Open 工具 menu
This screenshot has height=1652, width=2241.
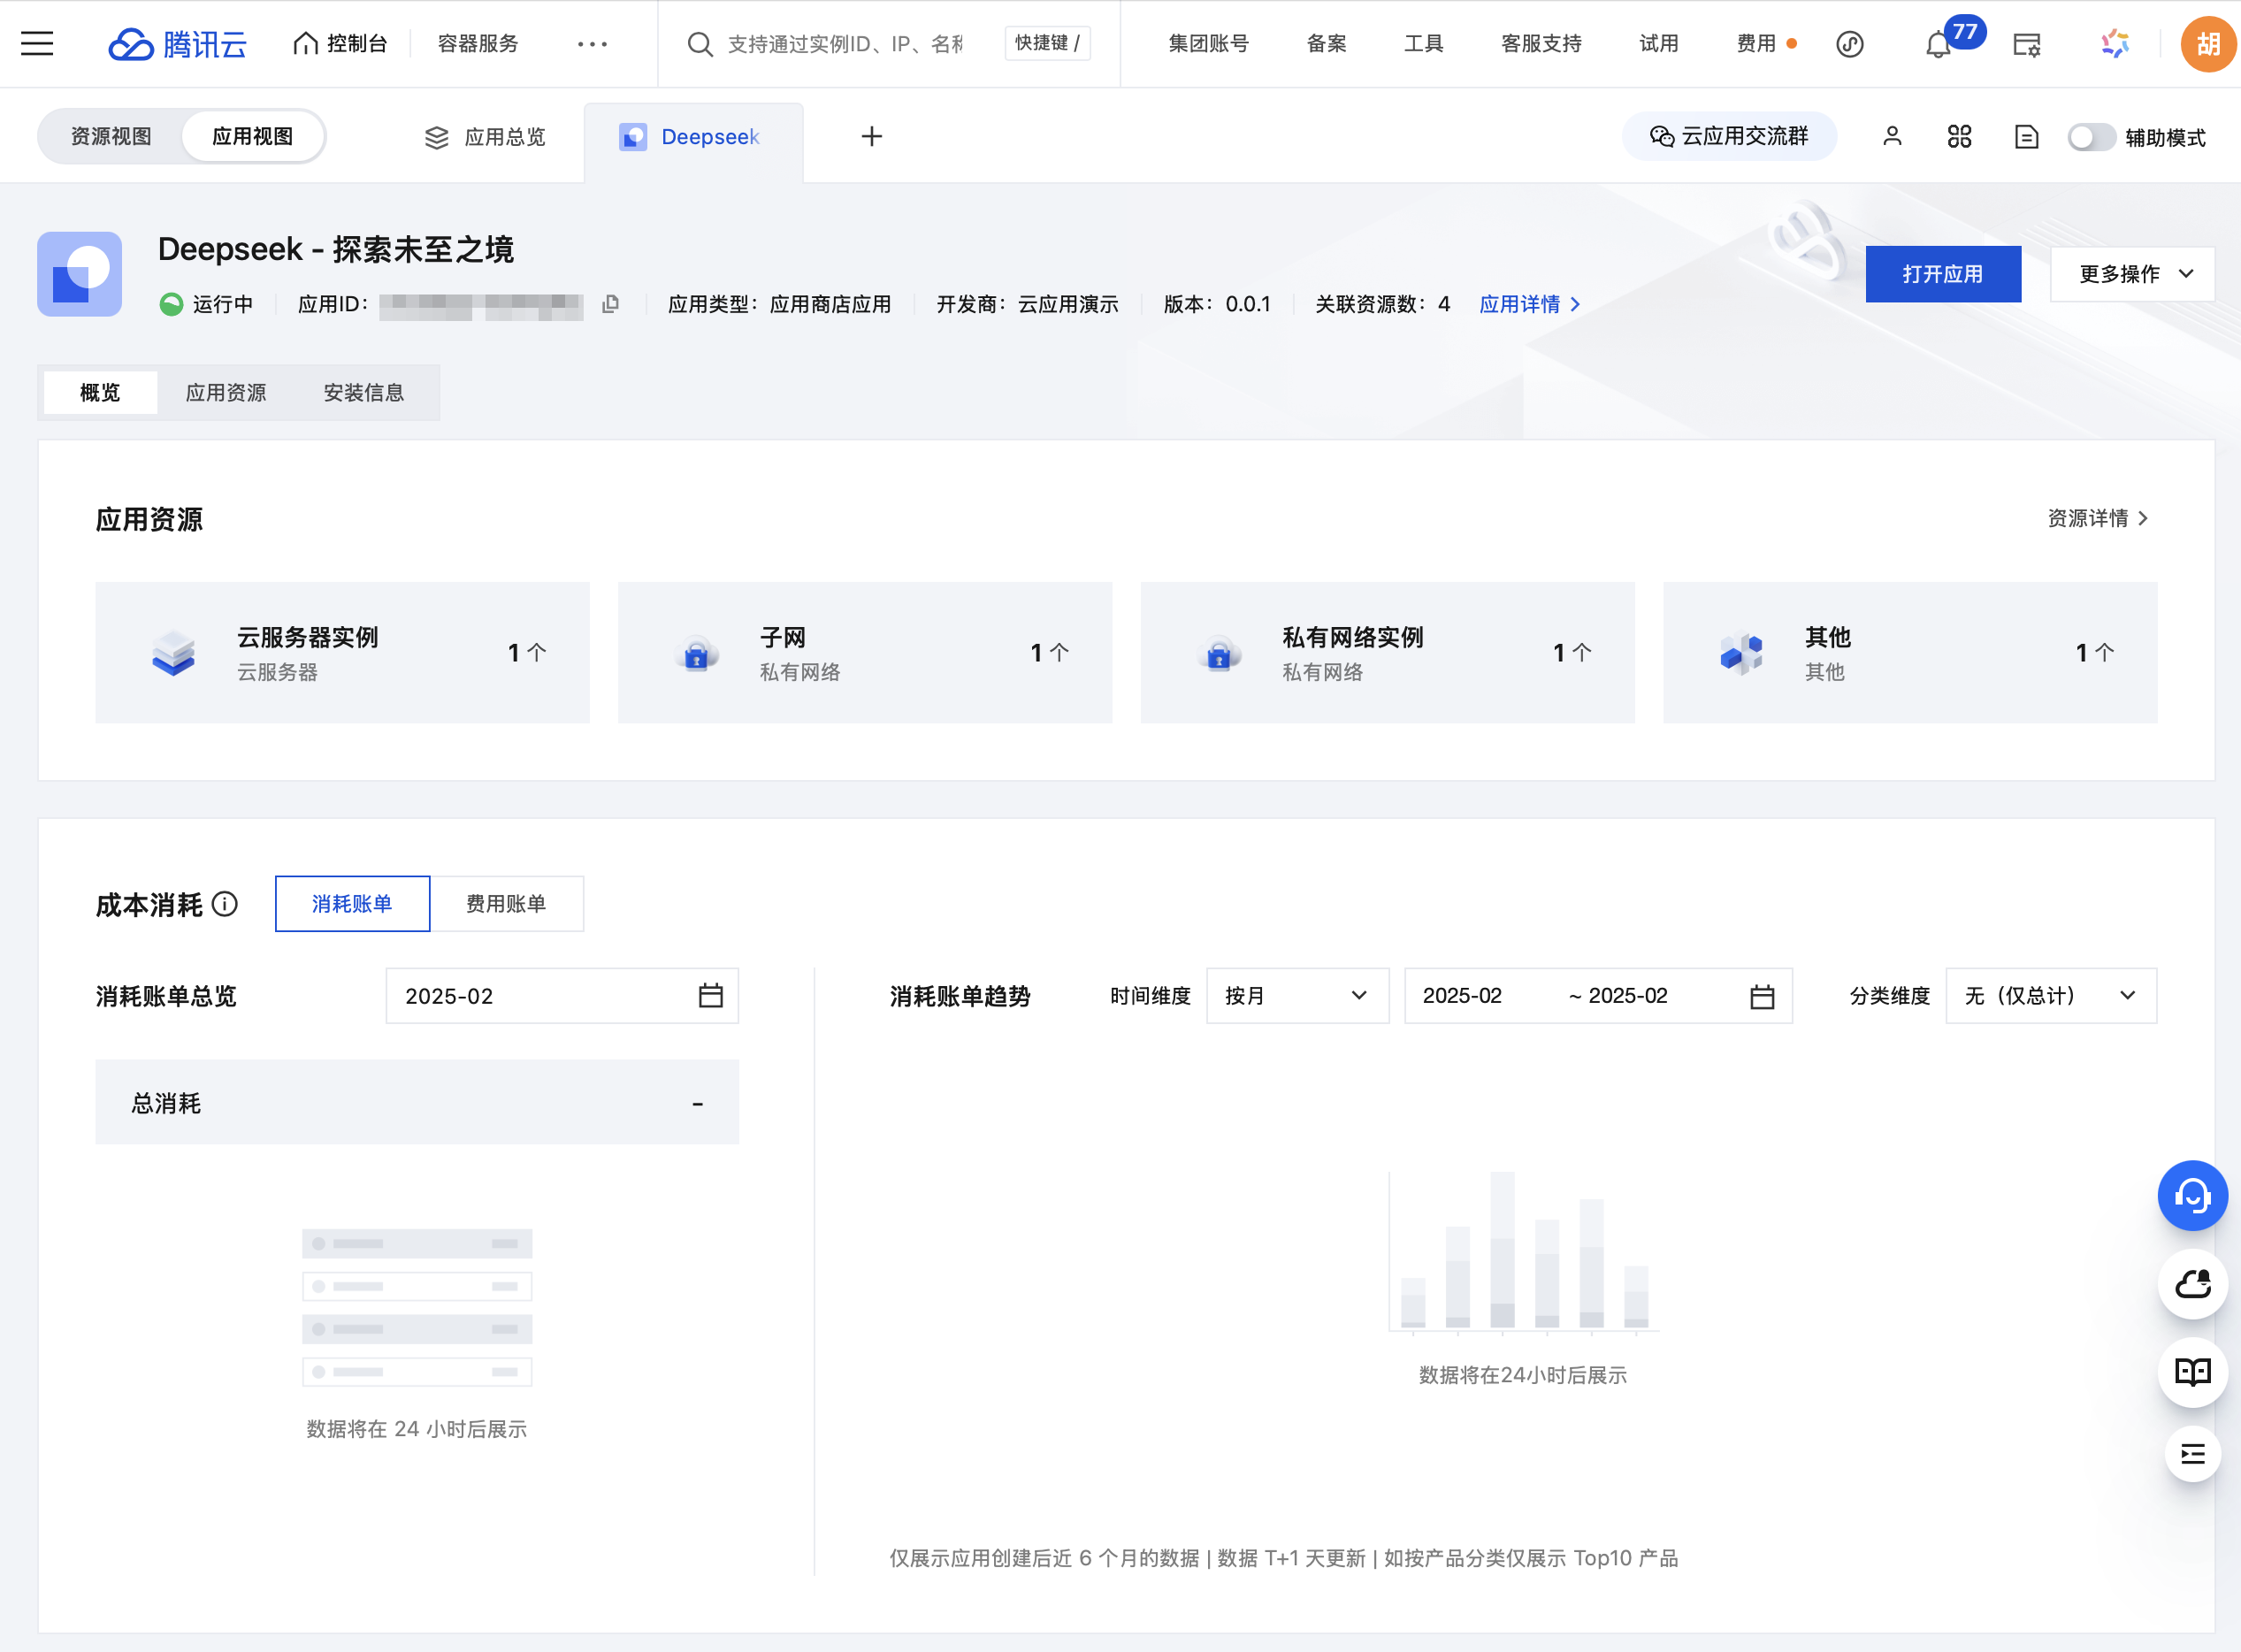pos(1423,44)
